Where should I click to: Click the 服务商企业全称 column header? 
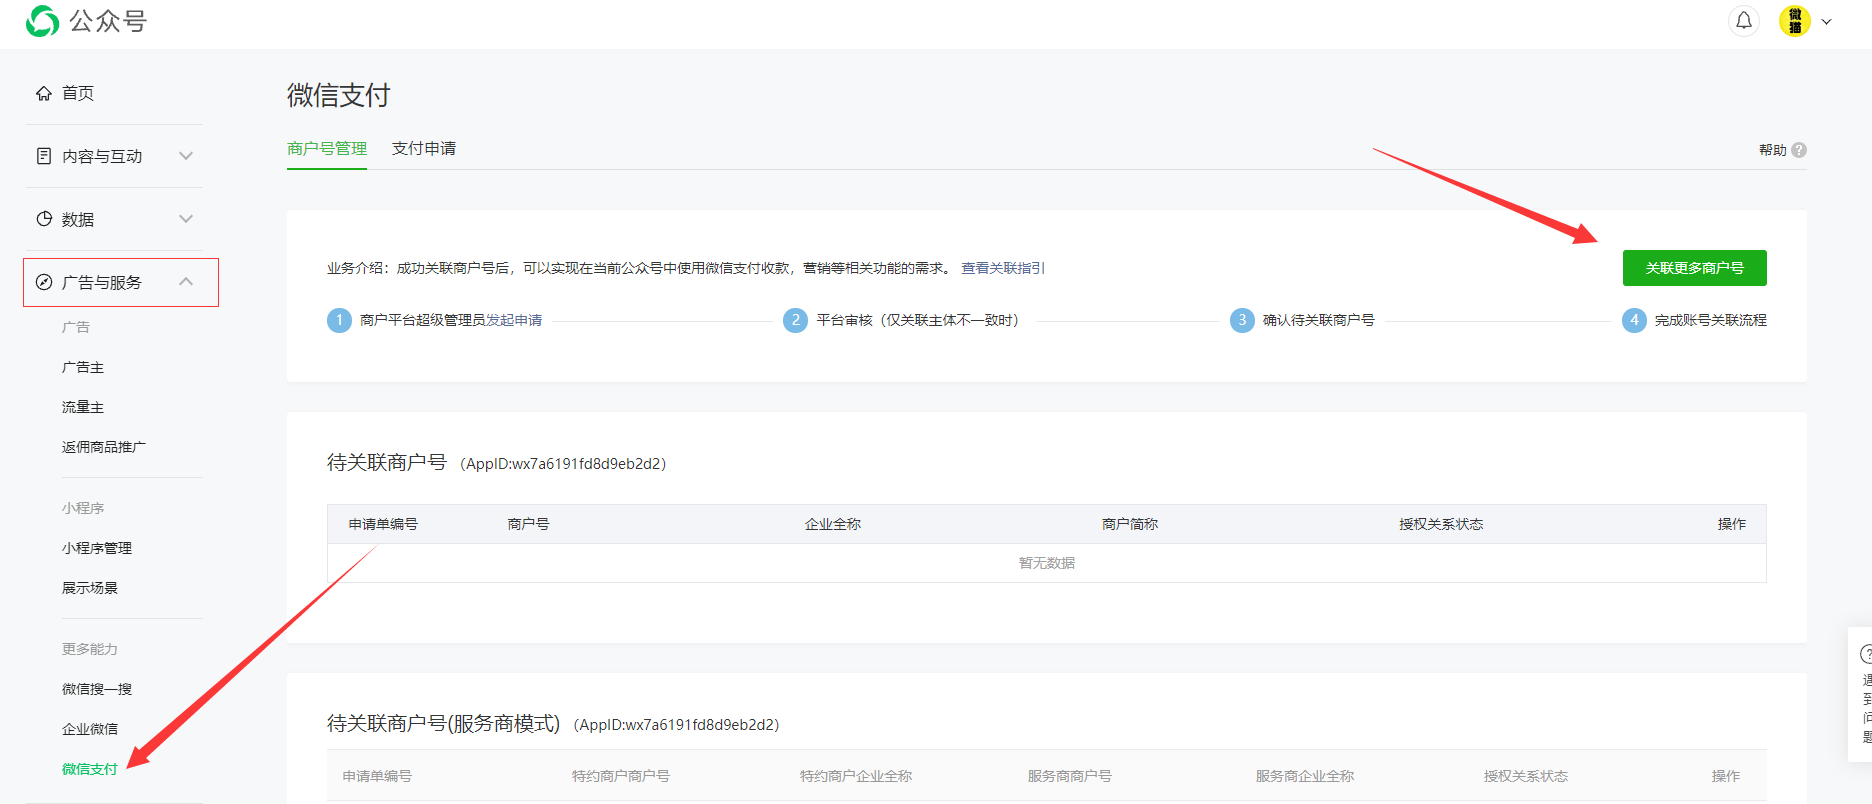(x=1305, y=776)
